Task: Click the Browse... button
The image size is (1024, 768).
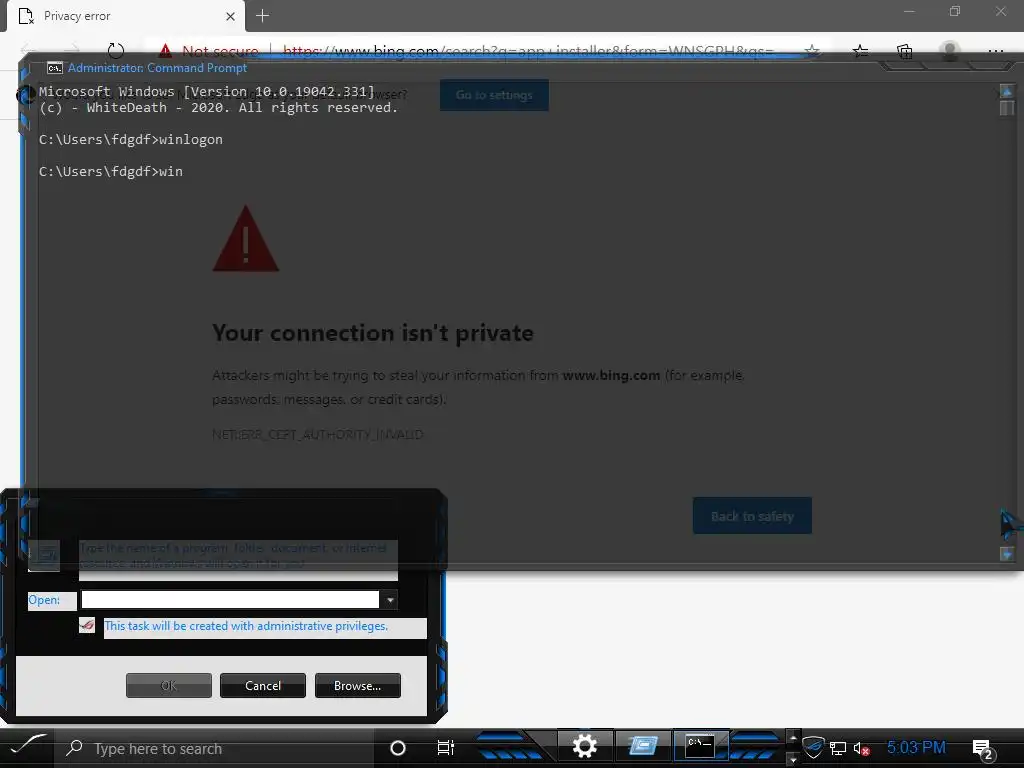Action: (x=357, y=686)
